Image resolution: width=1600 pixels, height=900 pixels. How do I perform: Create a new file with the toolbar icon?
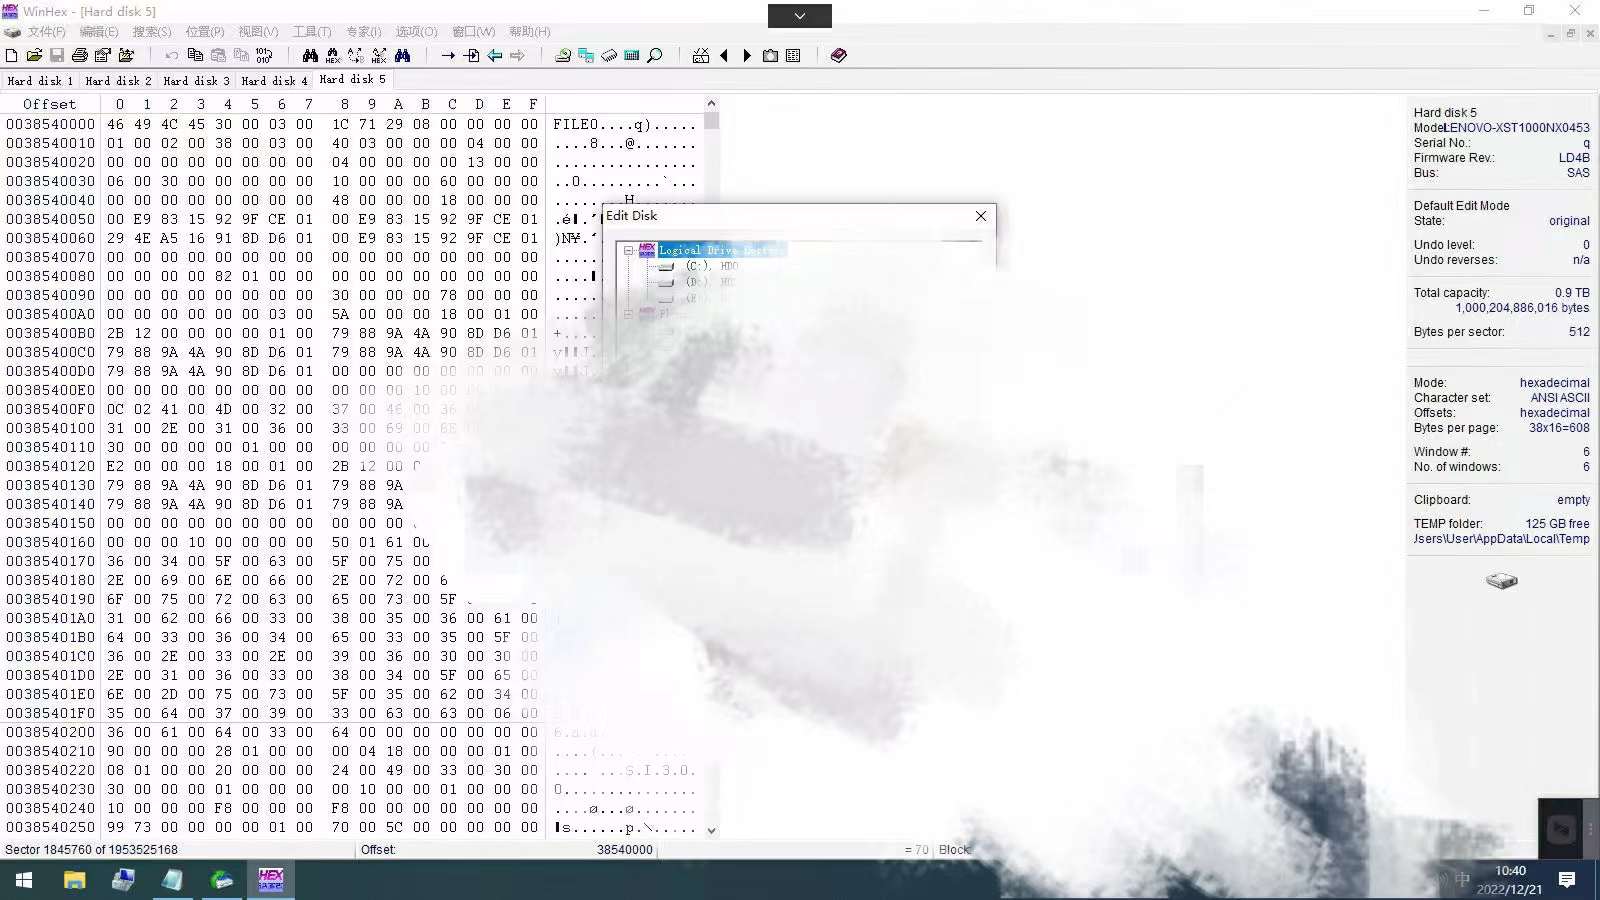[x=12, y=56]
